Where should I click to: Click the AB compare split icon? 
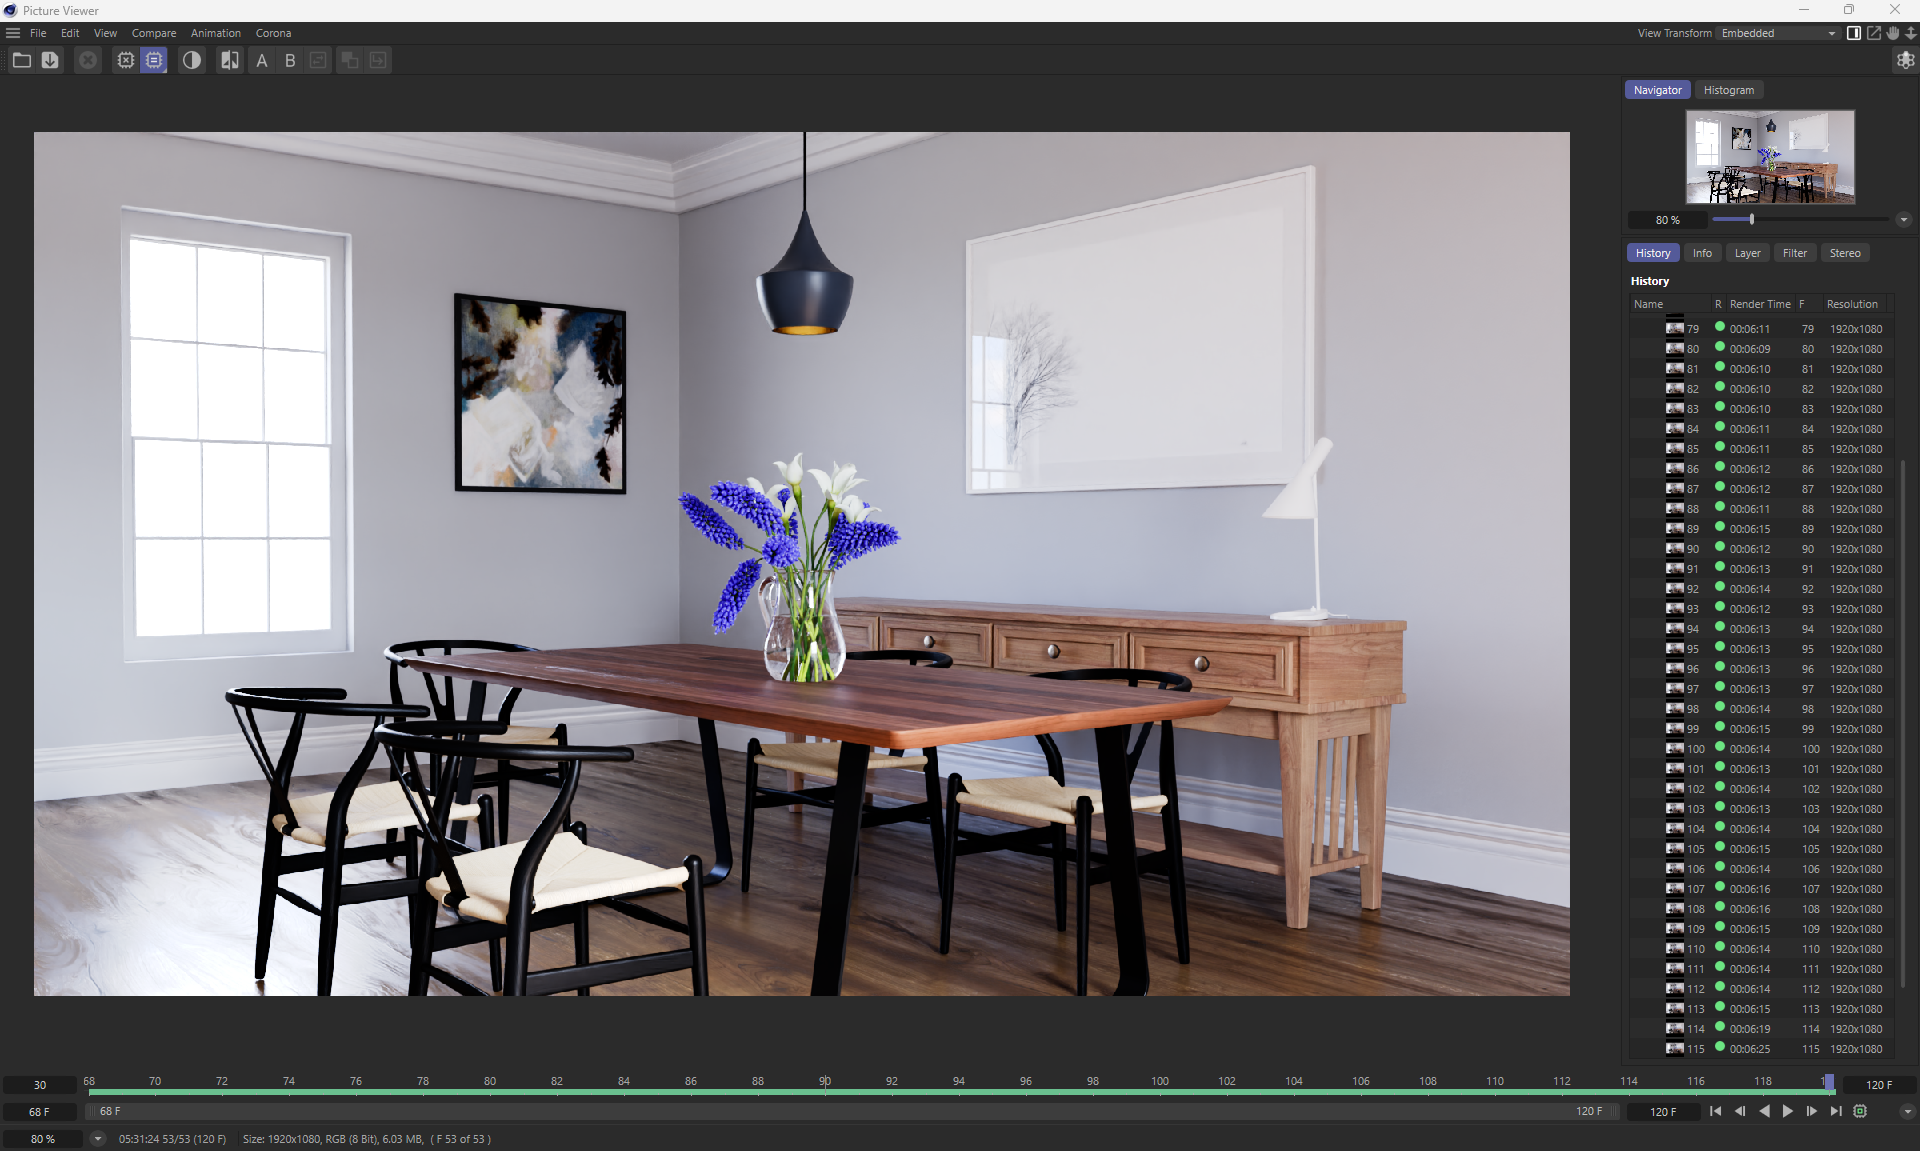pyautogui.click(x=230, y=60)
